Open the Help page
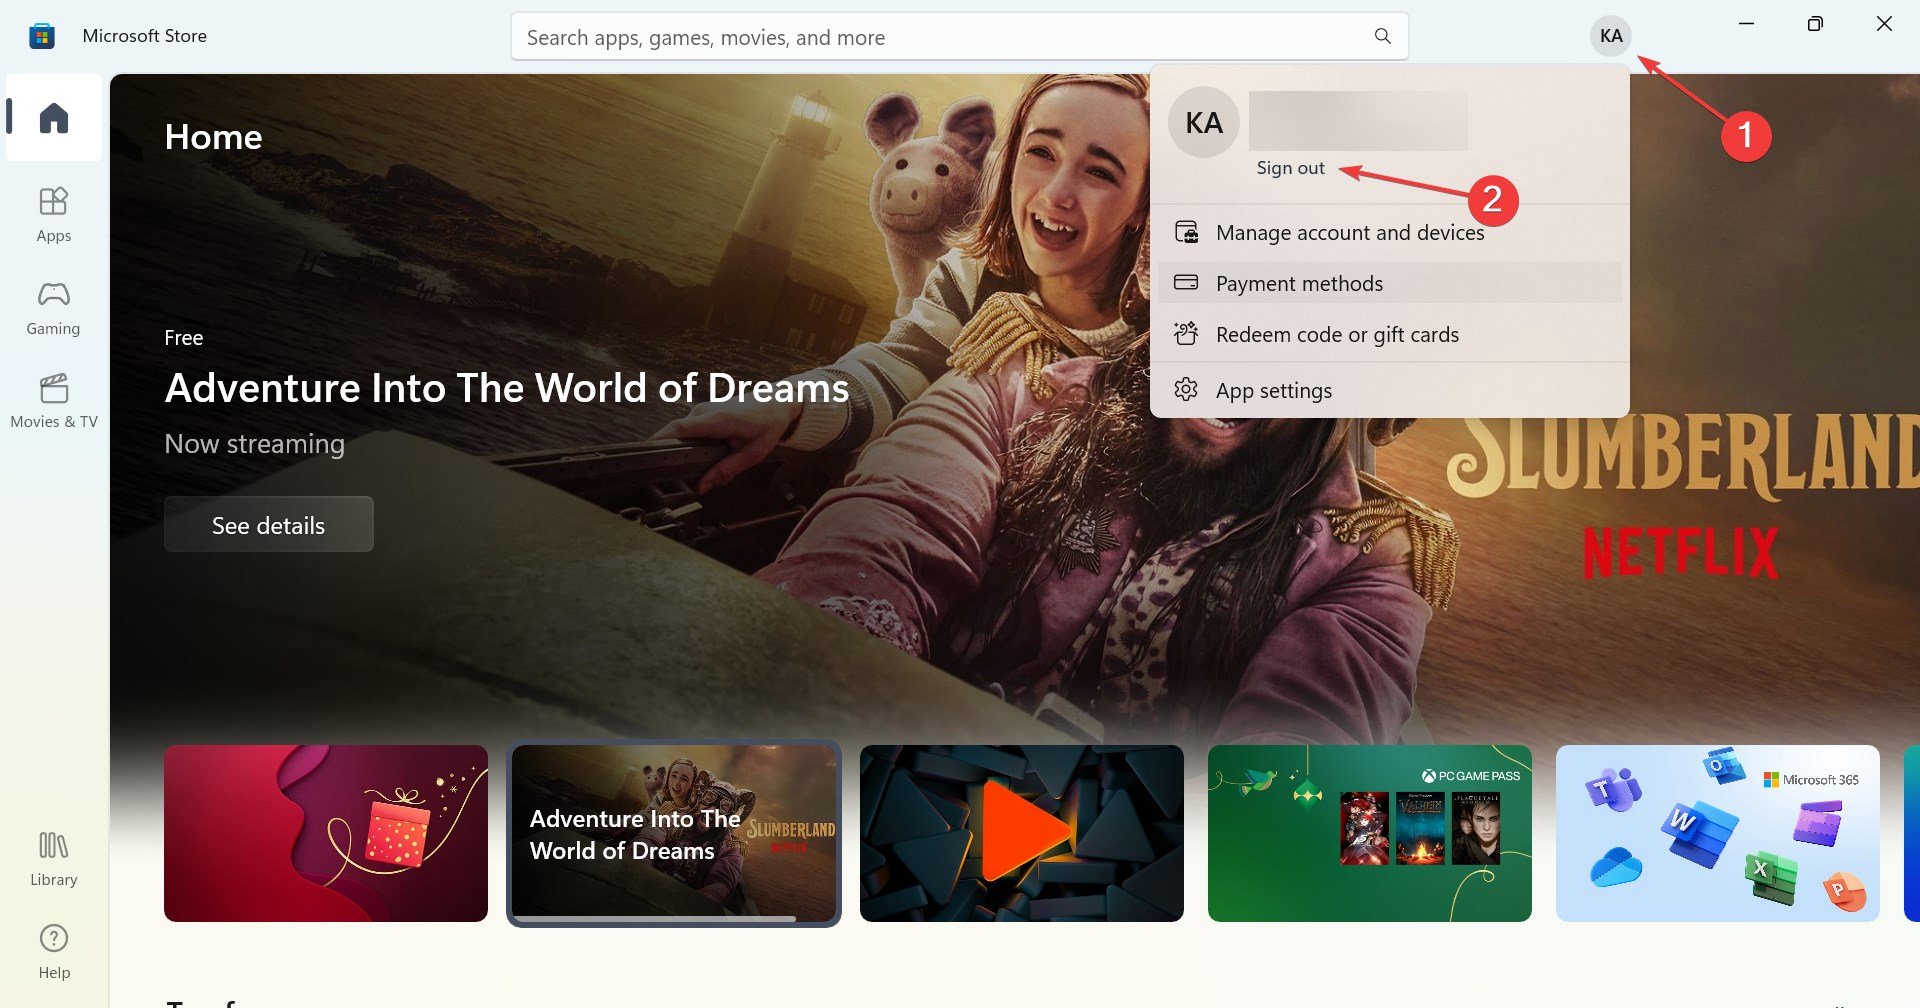This screenshot has width=1920, height=1008. click(54, 952)
